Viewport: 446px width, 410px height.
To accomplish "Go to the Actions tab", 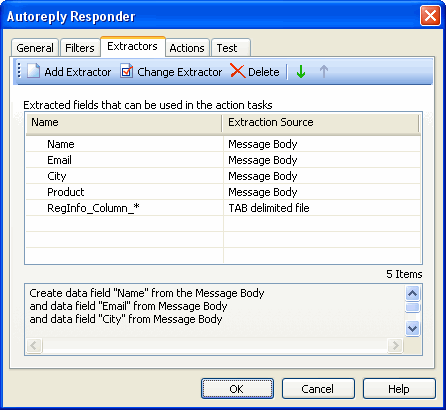I will (x=187, y=48).
